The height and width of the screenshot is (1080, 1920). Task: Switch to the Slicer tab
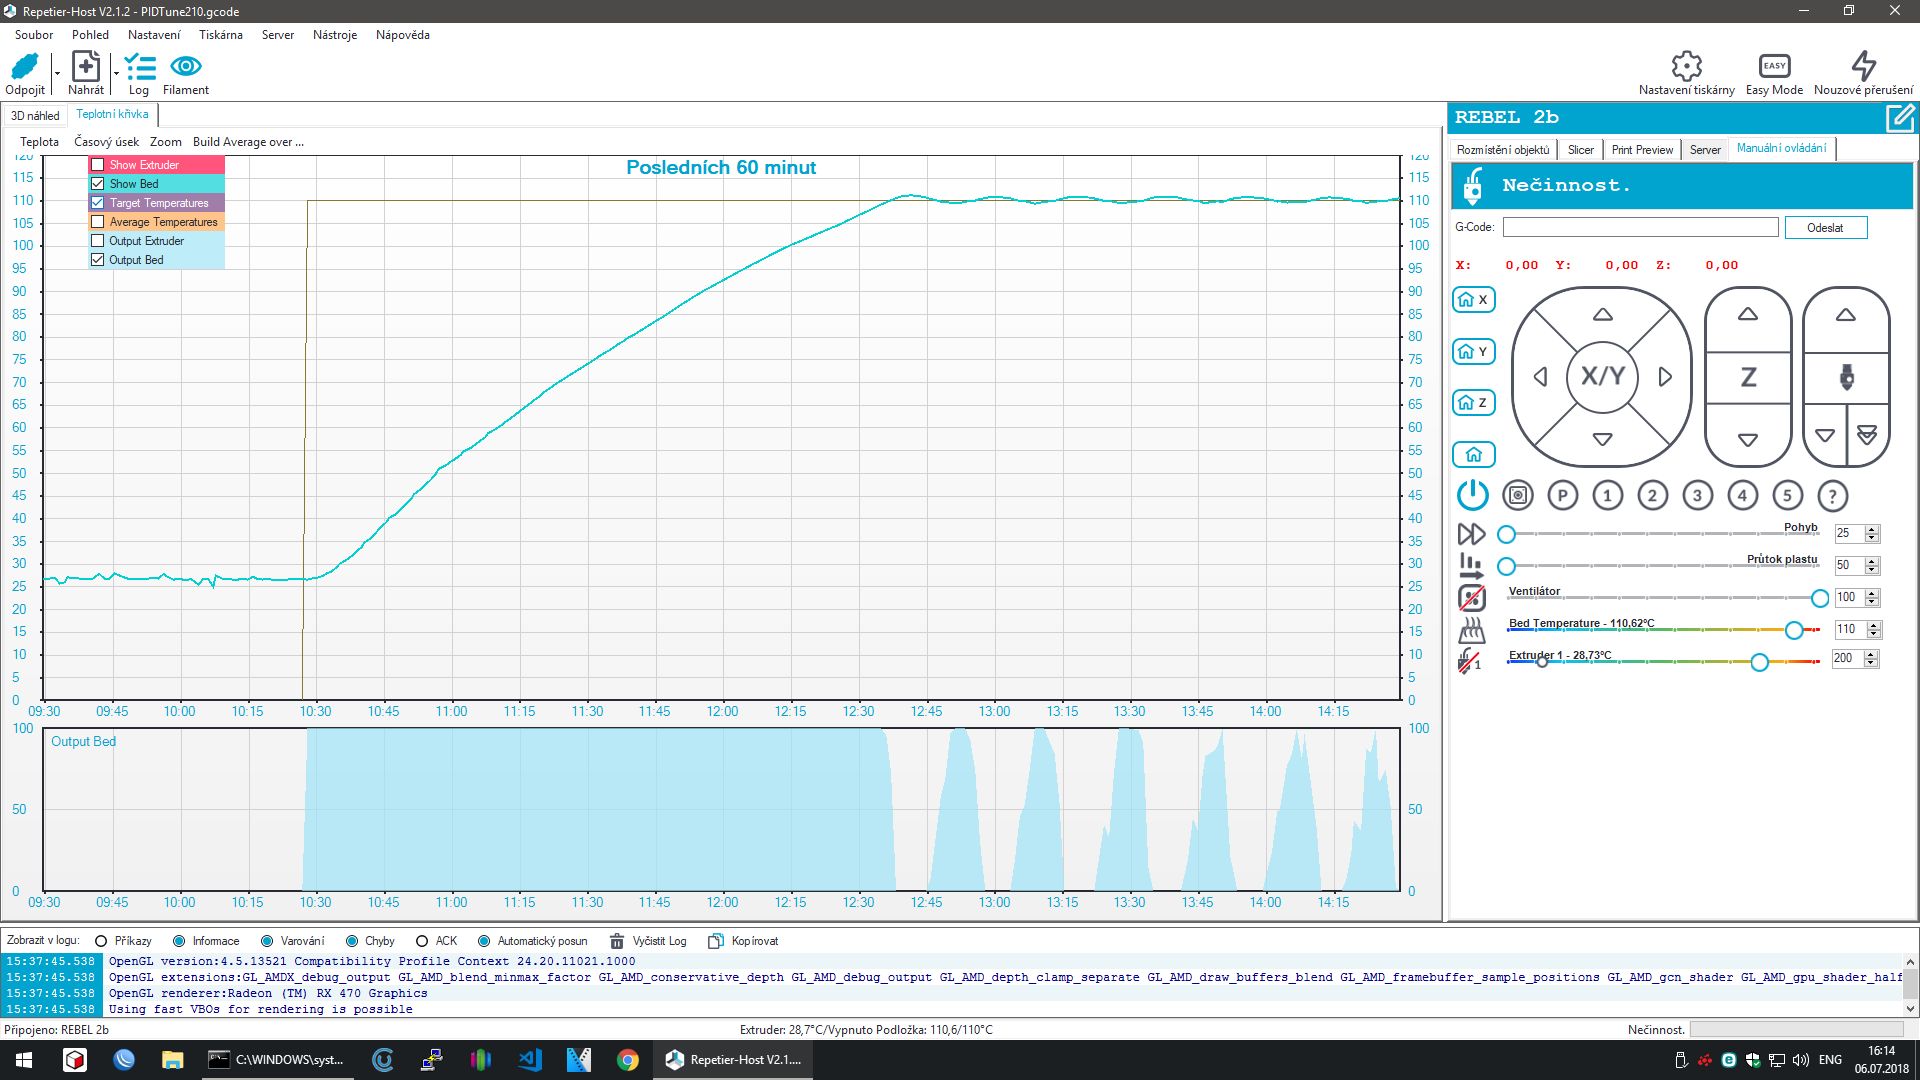[1580, 150]
